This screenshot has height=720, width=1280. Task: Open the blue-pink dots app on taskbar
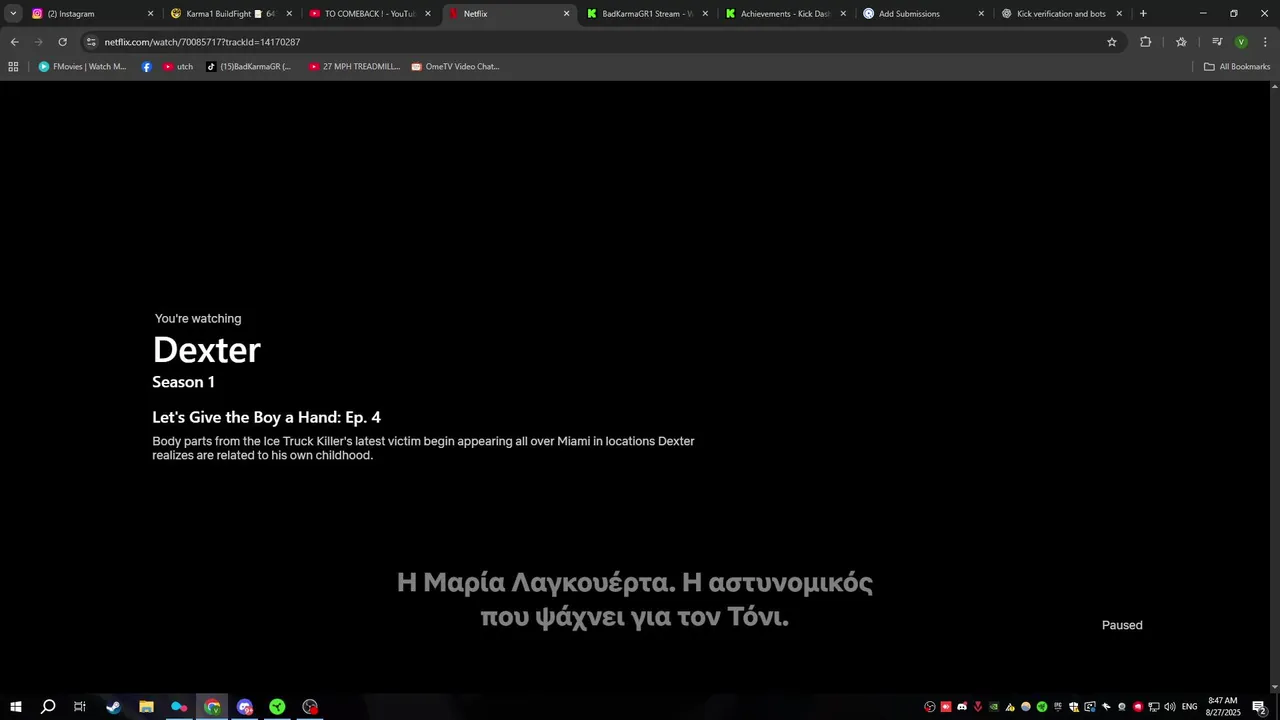(x=179, y=707)
